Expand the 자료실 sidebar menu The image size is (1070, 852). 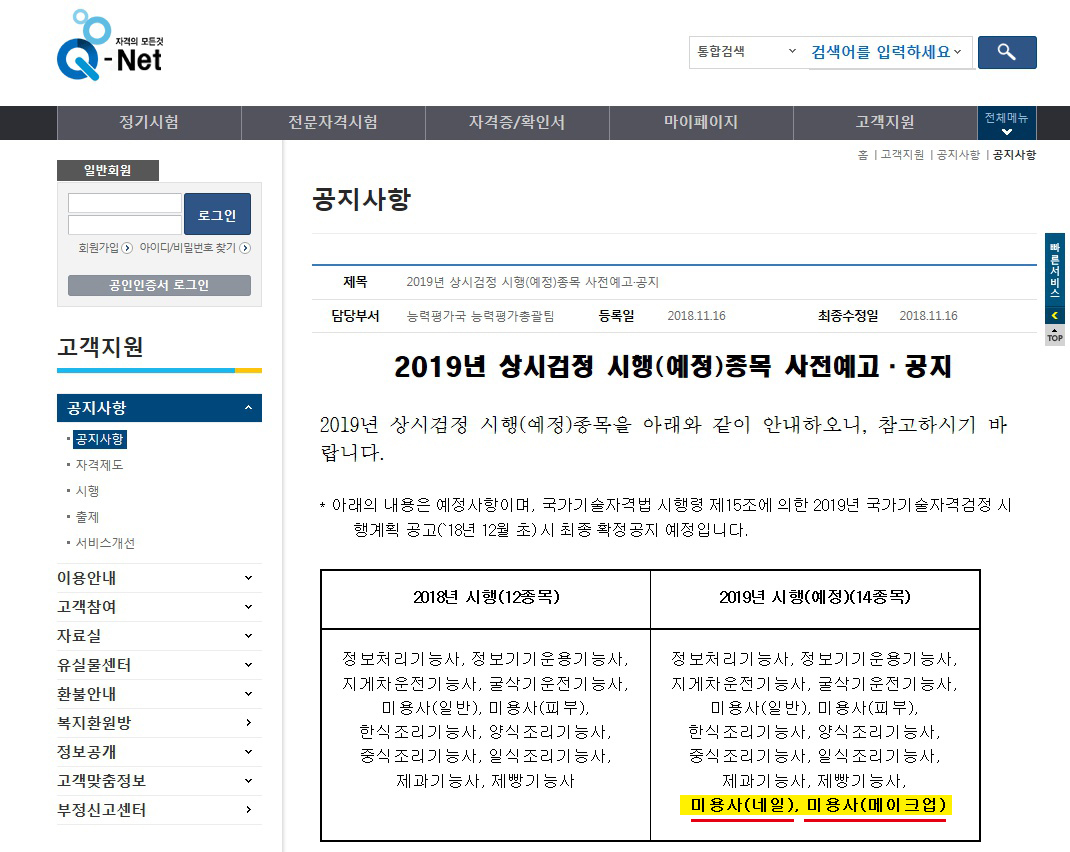pyautogui.click(x=248, y=636)
